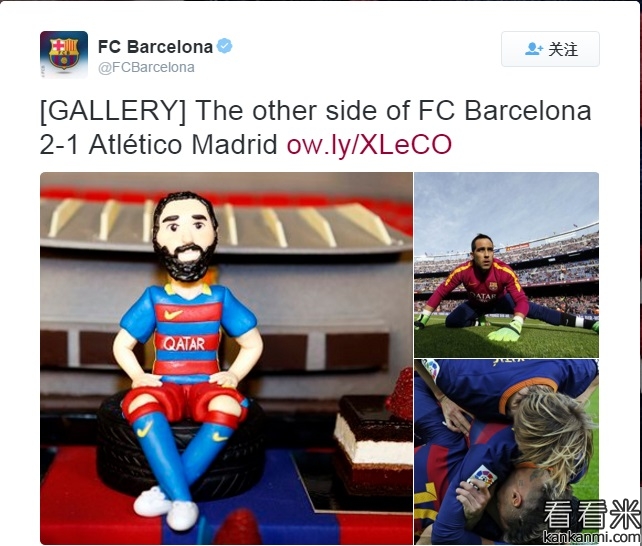
Task: Click the La Liga sleeve badge in hug photo
Action: click(x=482, y=476)
